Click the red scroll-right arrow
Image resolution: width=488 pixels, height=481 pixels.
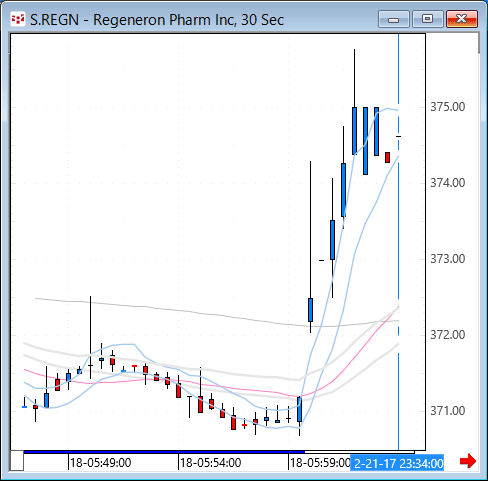click(468, 461)
